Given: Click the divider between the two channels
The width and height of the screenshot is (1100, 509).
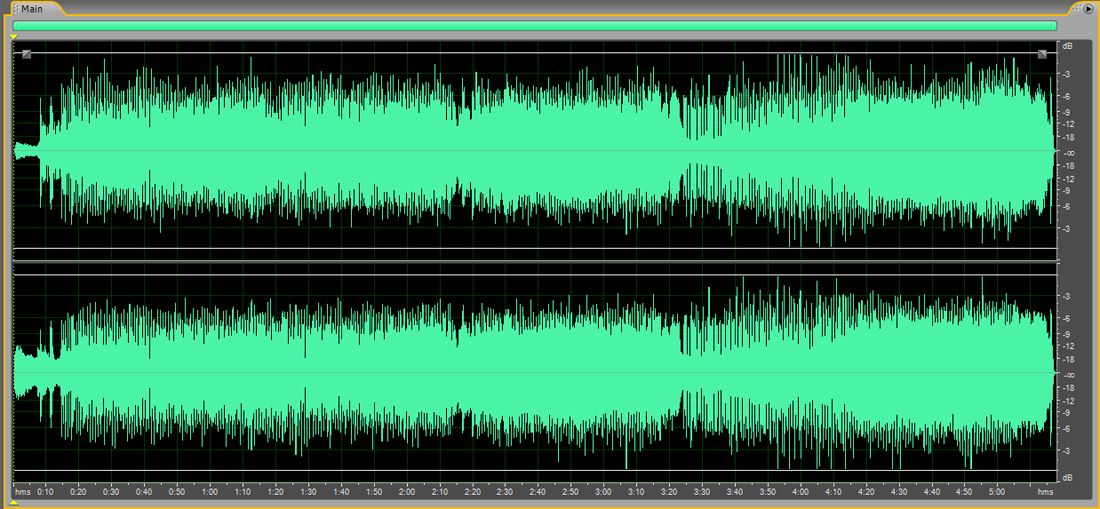Looking at the screenshot, I should pos(534,262).
